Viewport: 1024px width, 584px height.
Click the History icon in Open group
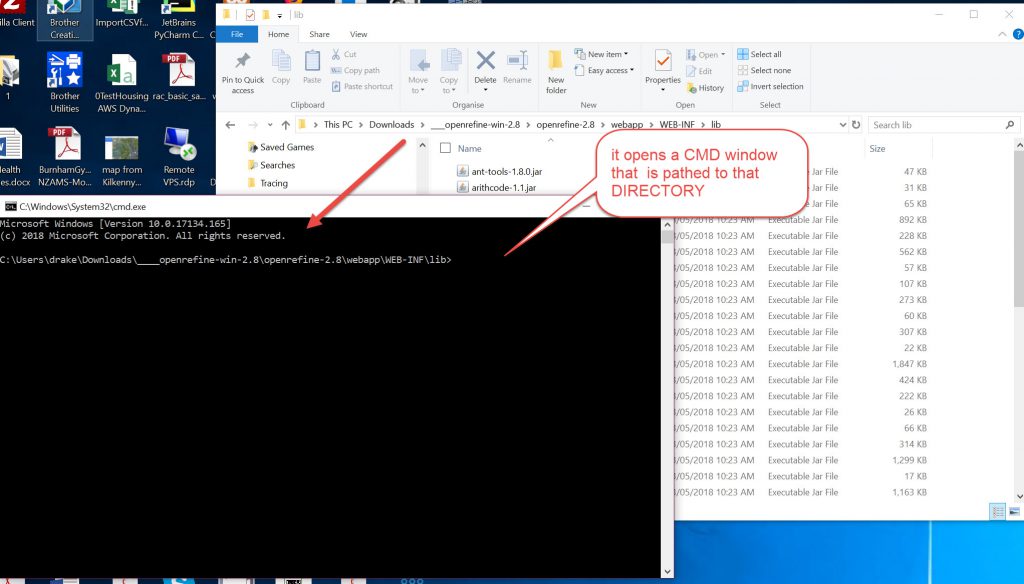point(705,88)
